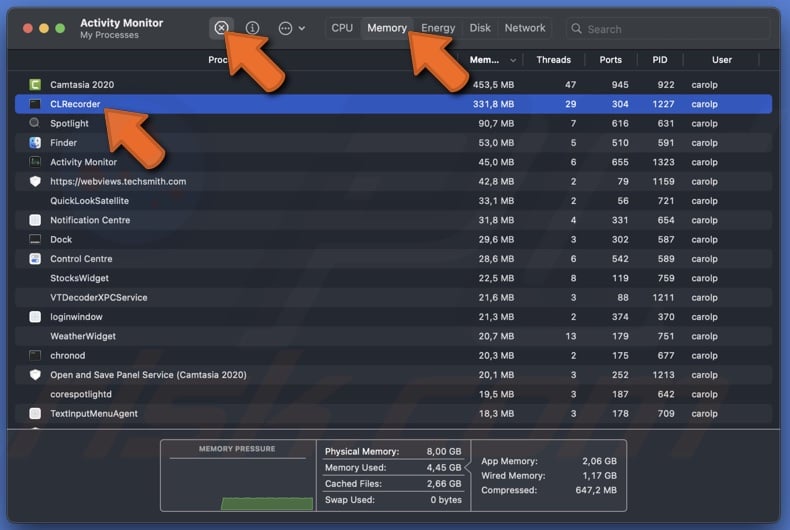The width and height of the screenshot is (790, 530).
Task: Select the Finder process name
Action: tap(63, 143)
